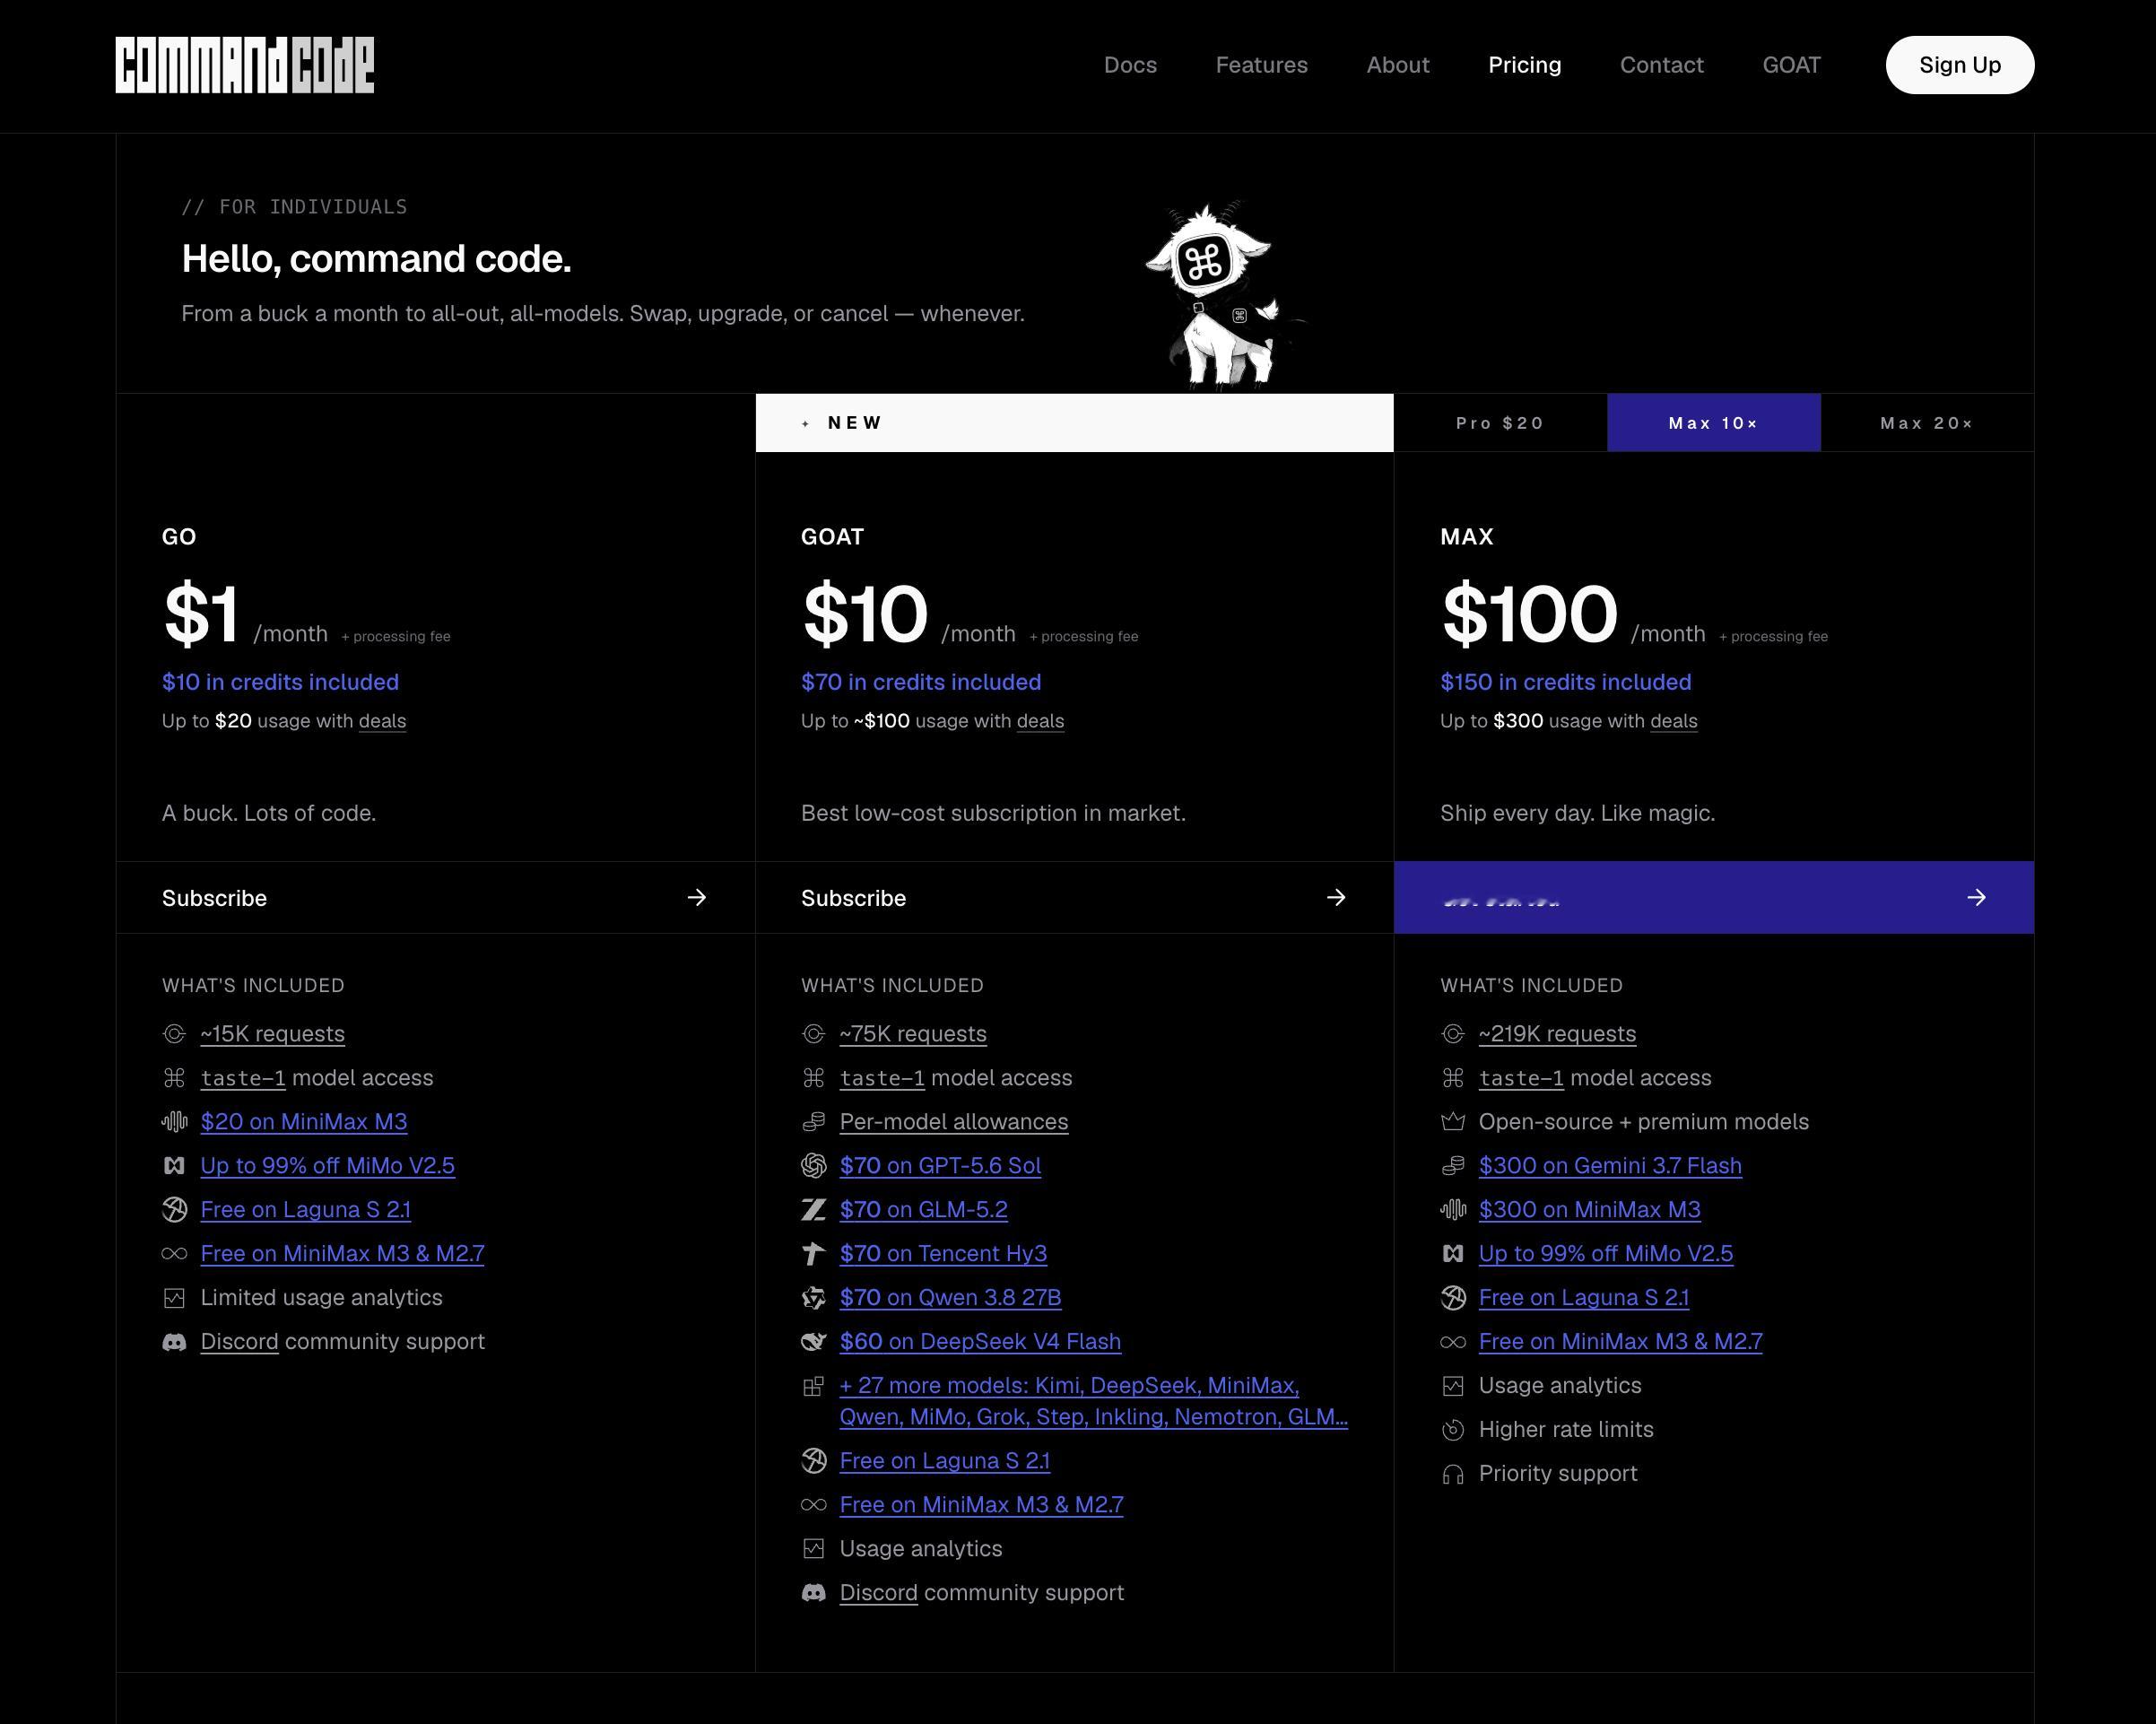Screen dimensions: 2156x1724
Task: Open the Per-model allowances link
Action: click(954, 1122)
